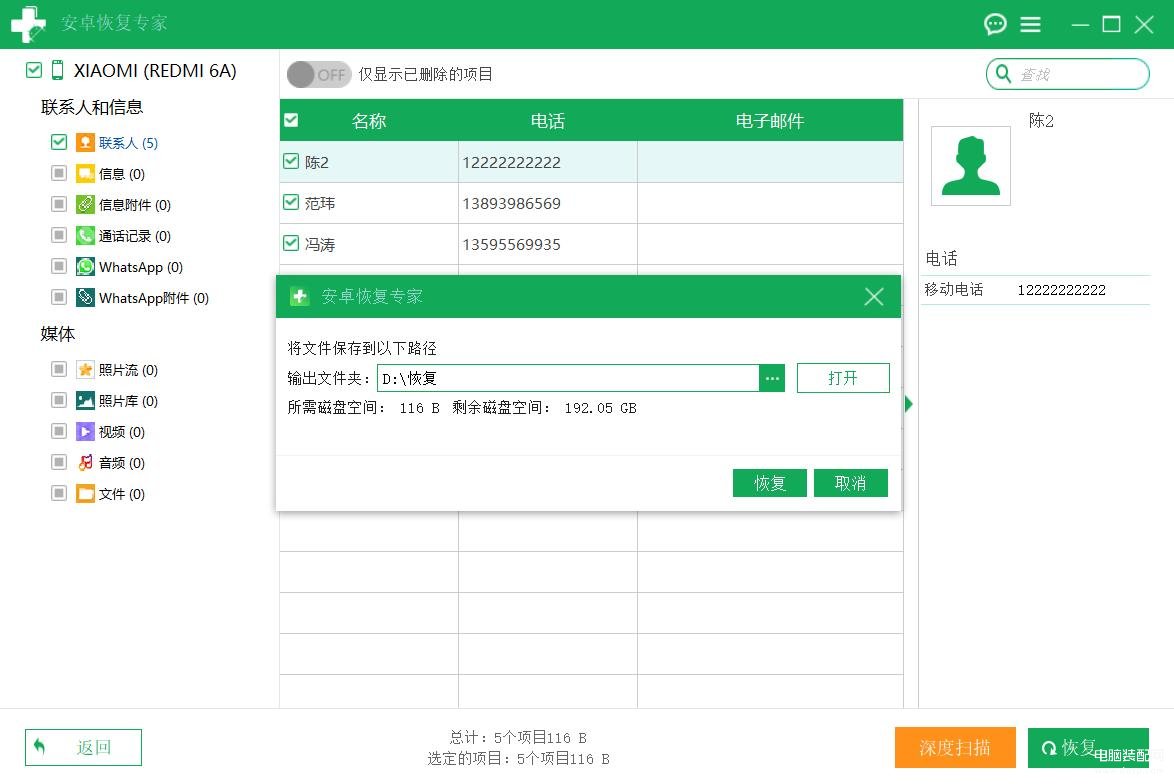Screen dimensions: 1174x784
Task: Check the WhatsApp附件 (0) checkbox
Action: coord(59,297)
